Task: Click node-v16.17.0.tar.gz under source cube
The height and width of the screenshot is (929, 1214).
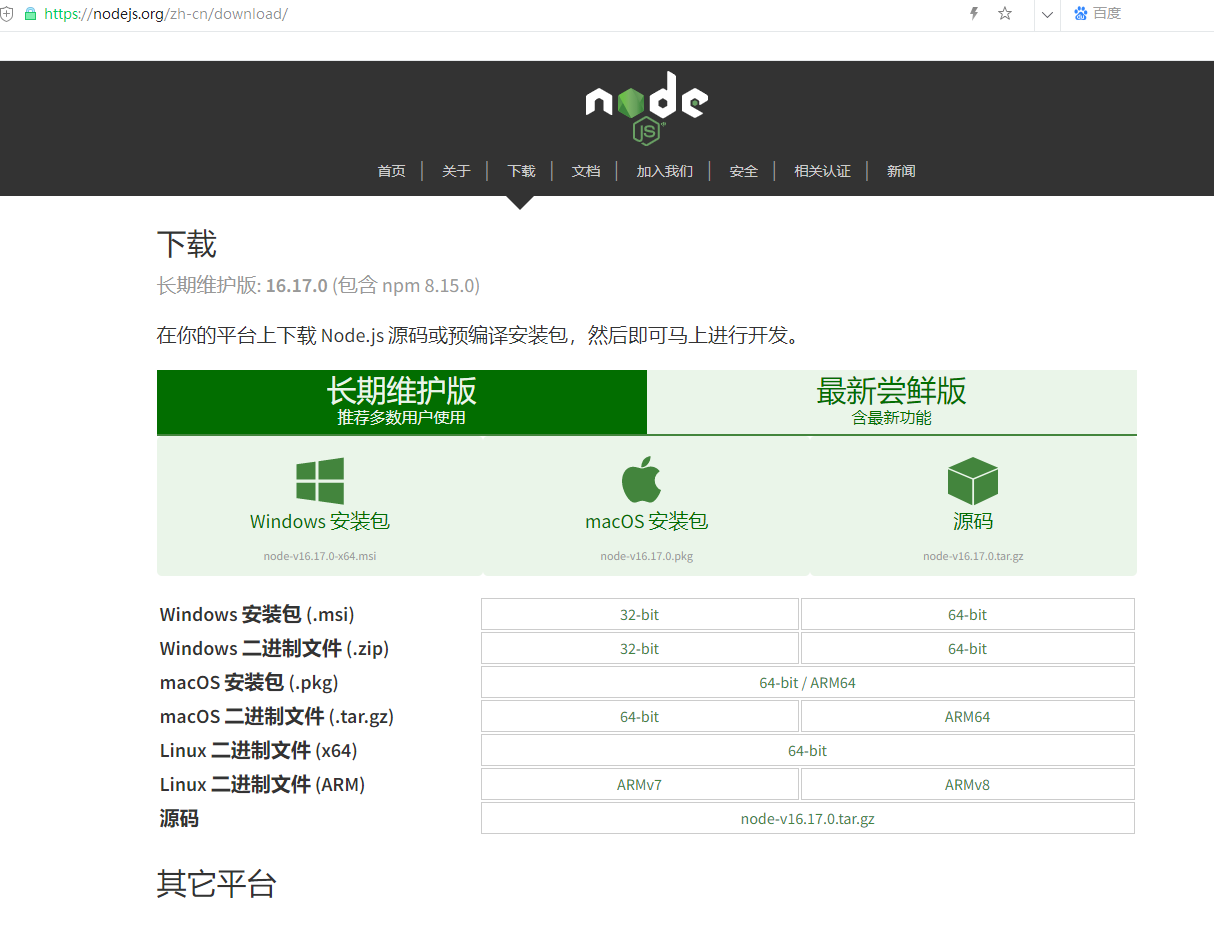Action: [x=973, y=556]
